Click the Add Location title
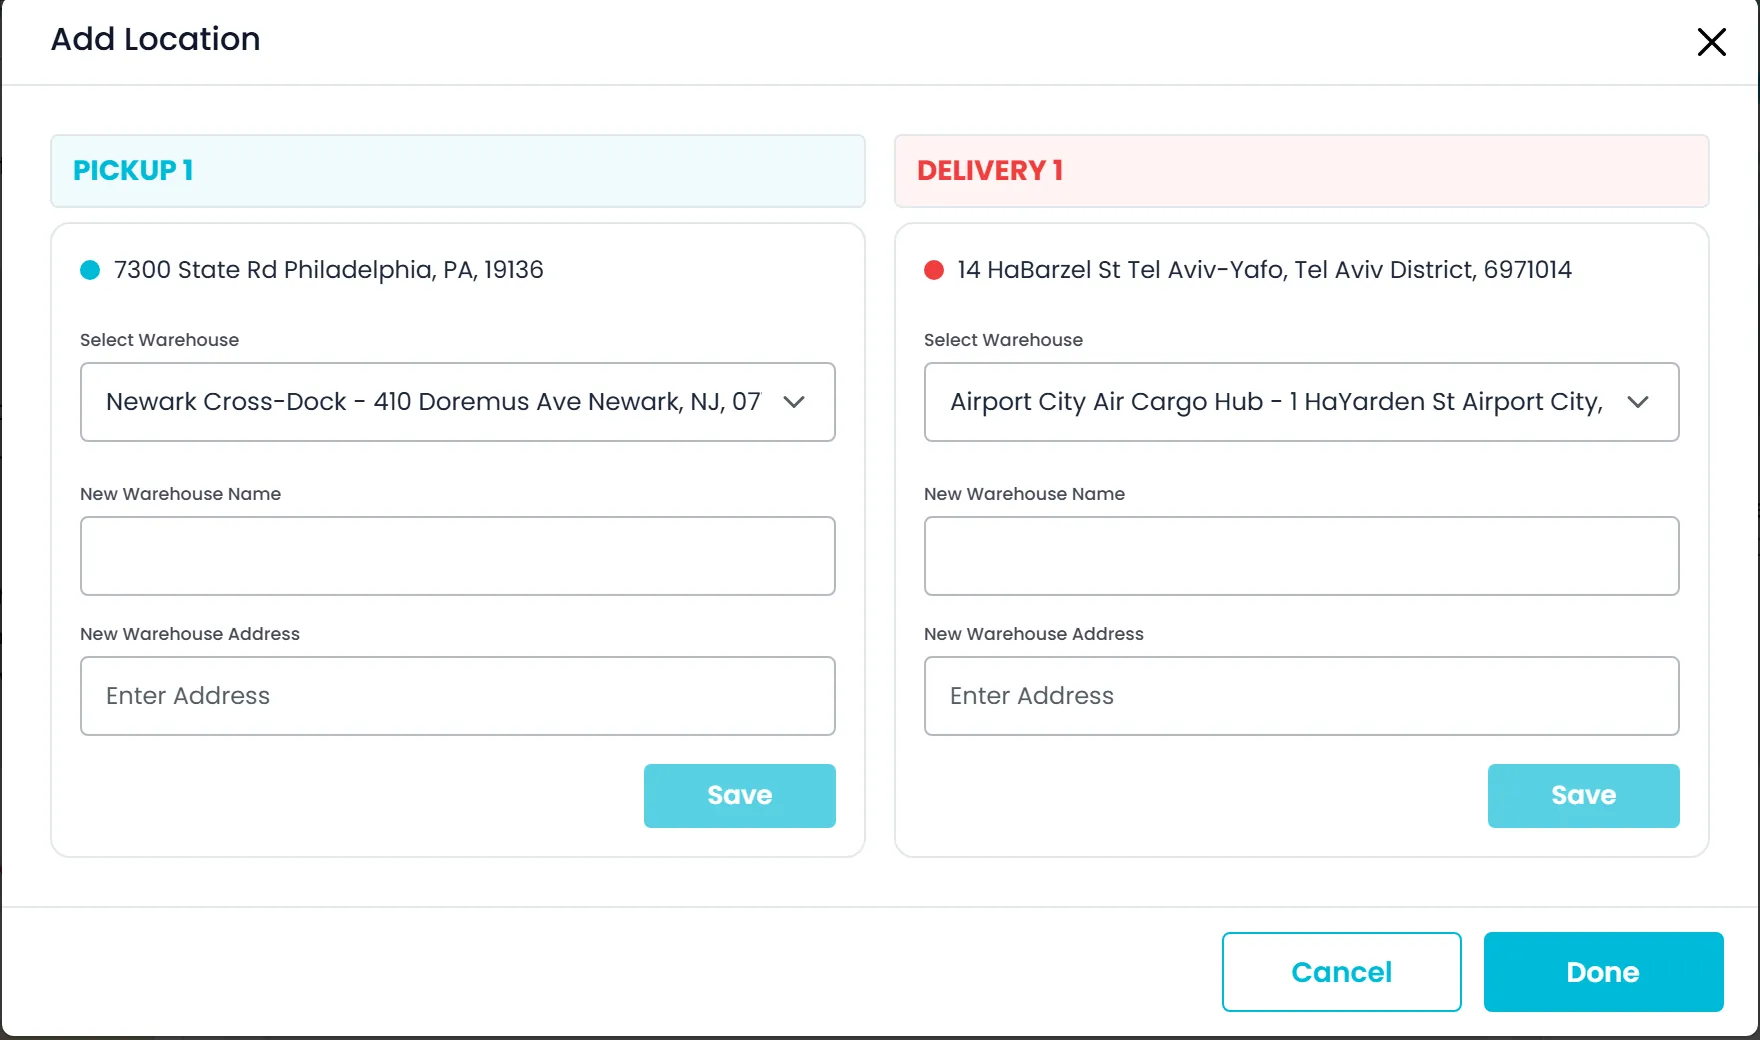 (x=156, y=39)
